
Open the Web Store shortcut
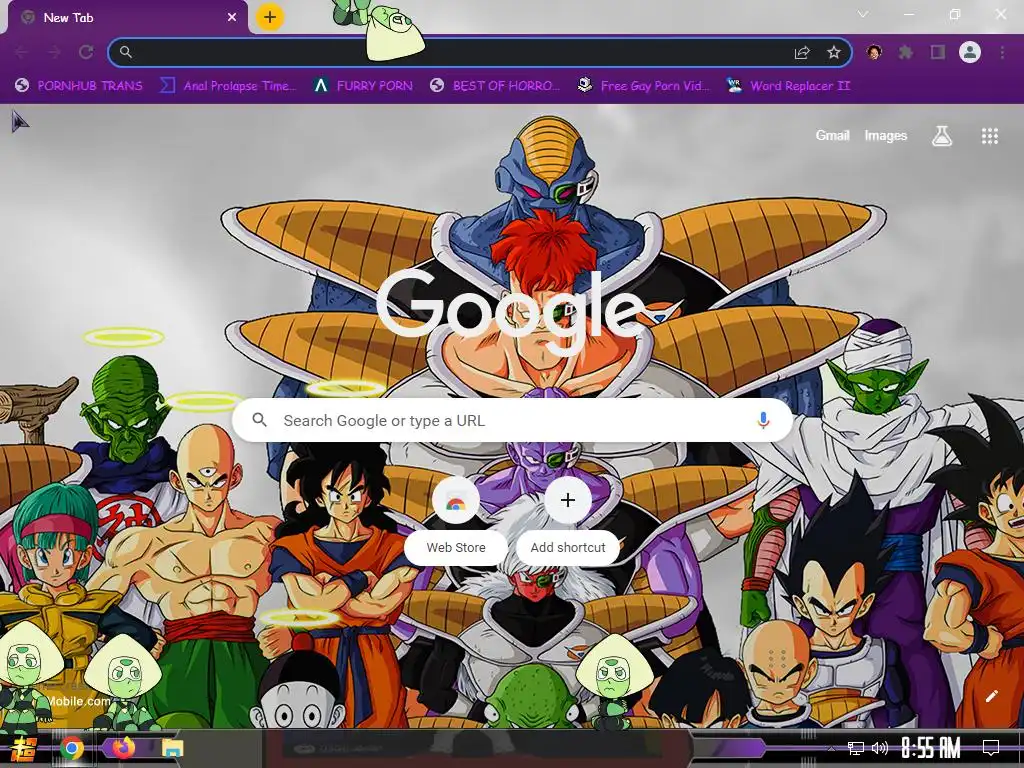tap(456, 519)
